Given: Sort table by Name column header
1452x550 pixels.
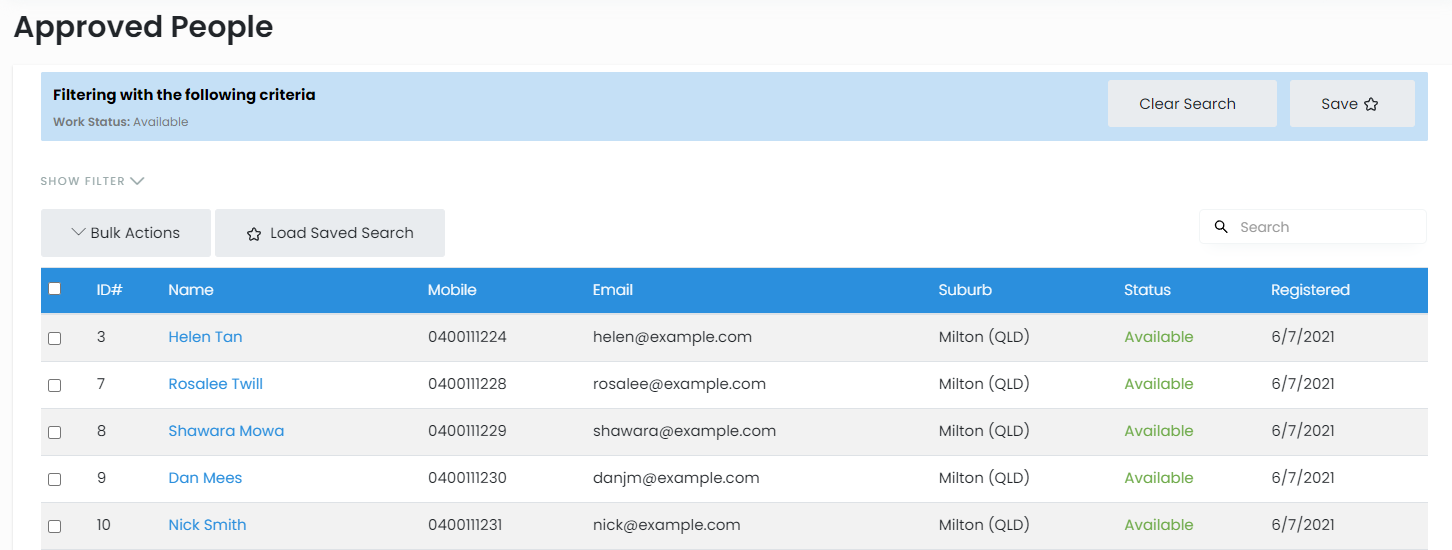Looking at the screenshot, I should point(191,290).
